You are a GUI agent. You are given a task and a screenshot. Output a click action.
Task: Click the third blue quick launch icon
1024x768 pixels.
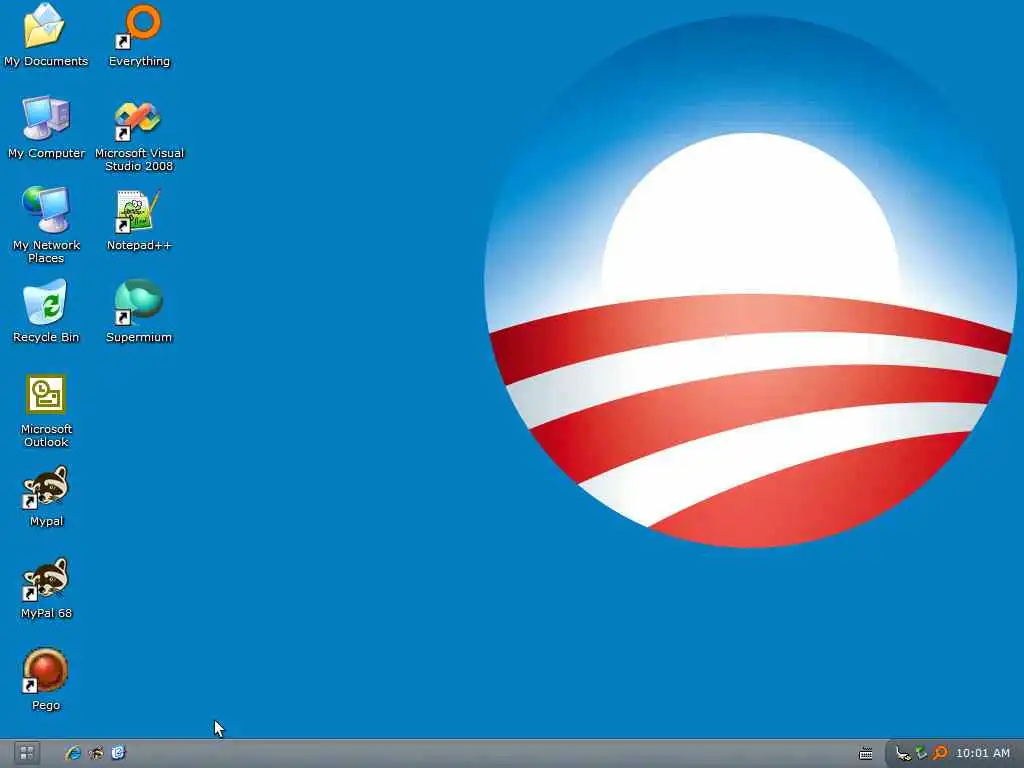tap(118, 753)
